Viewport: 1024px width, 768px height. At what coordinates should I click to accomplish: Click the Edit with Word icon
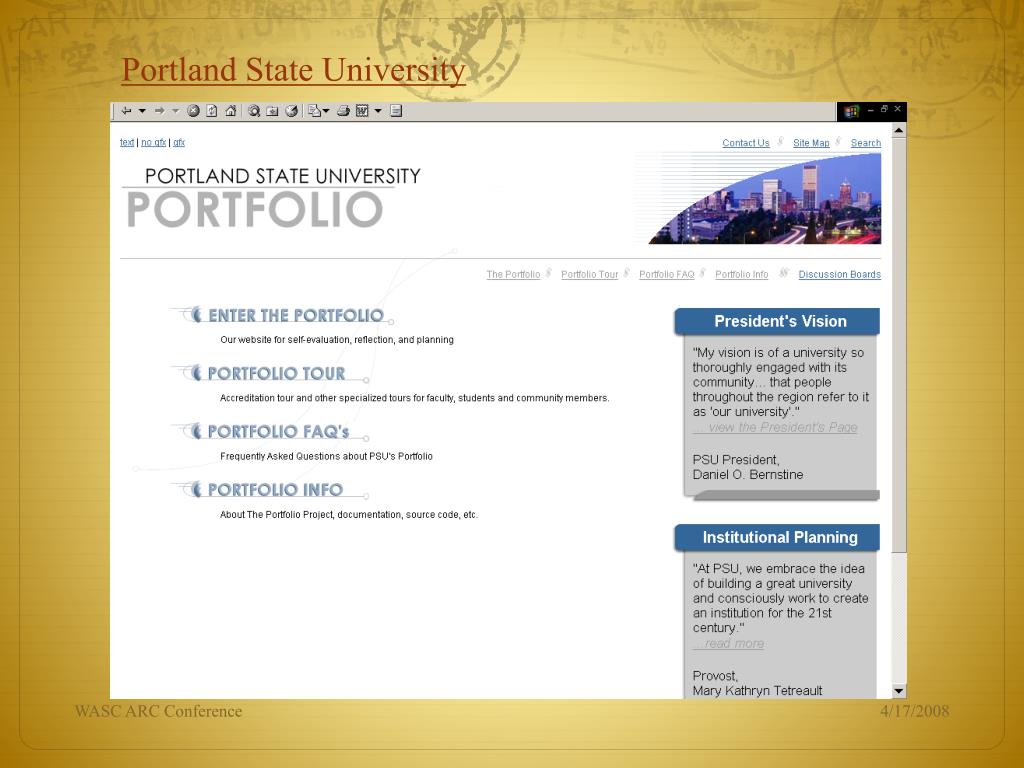[362, 111]
